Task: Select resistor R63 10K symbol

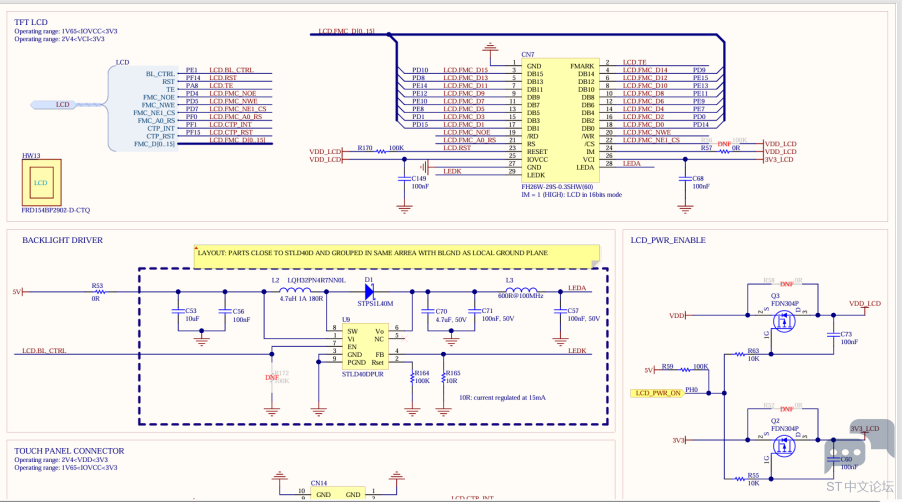Action: 740,354
